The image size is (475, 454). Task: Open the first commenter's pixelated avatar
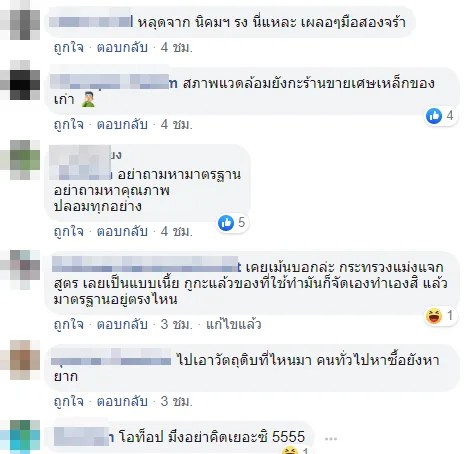(20, 19)
